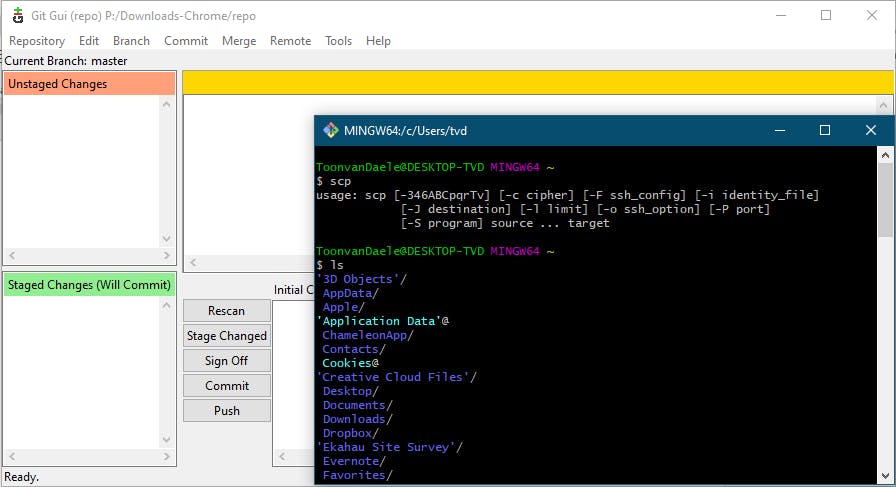Click the 'Ready.' status bar text
The height and width of the screenshot is (487, 896).
point(21,477)
